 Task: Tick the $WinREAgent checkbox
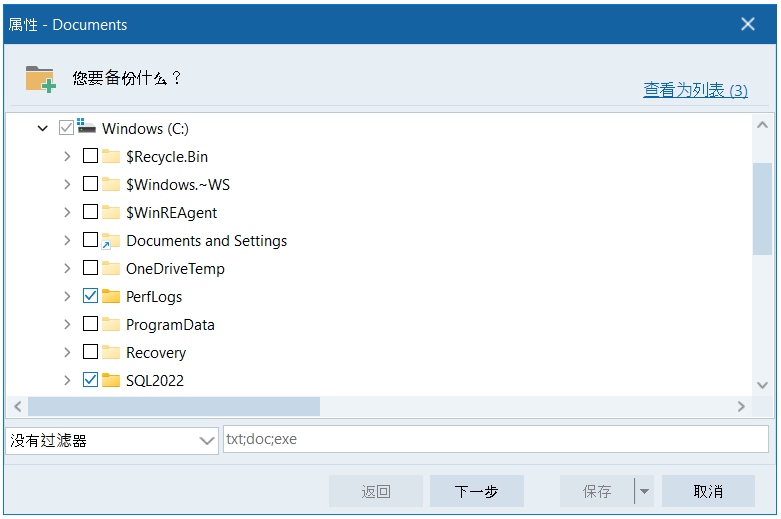pos(90,212)
